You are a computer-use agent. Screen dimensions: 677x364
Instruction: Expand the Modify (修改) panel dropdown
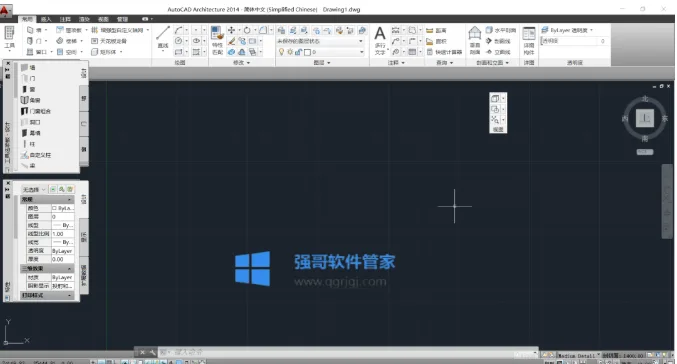(241, 63)
